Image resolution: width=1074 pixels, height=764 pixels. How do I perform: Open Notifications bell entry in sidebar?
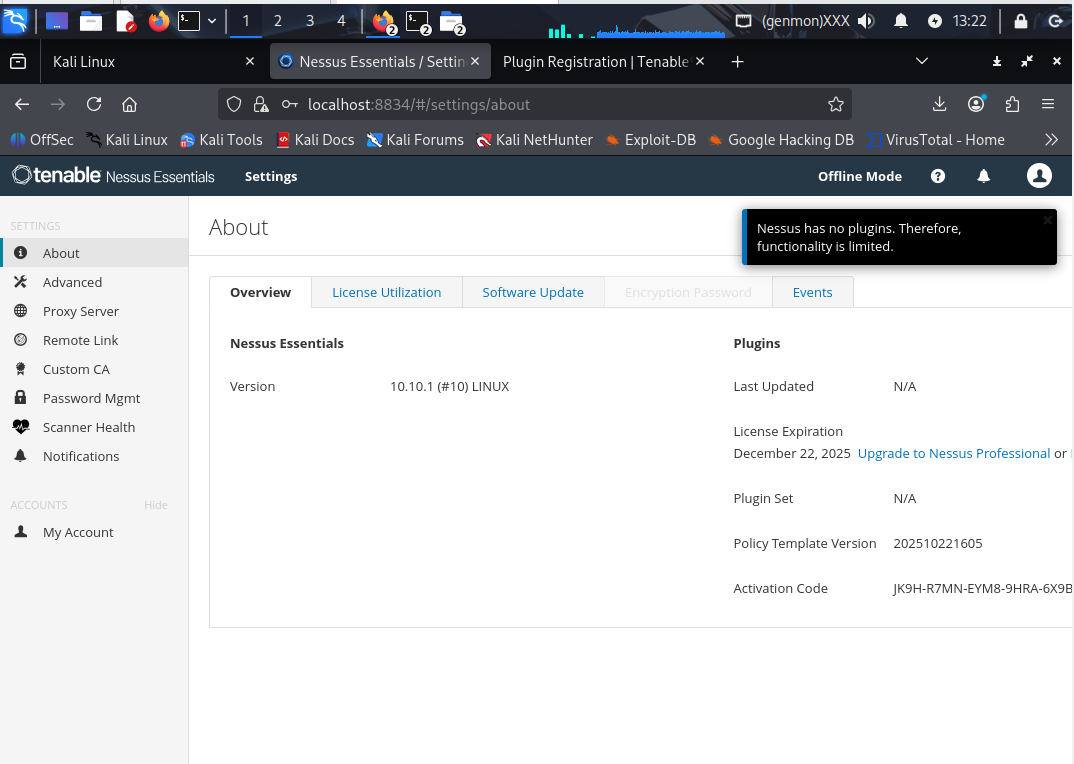pos(94,456)
